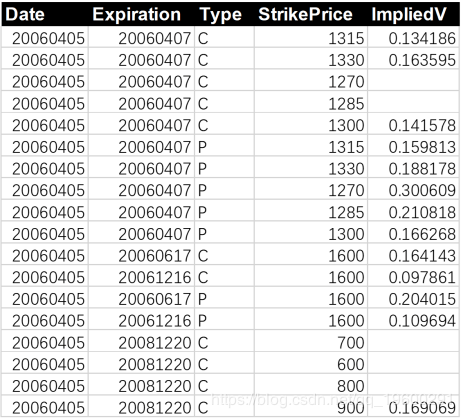Click expiration 20060617 in the 0.204015 row
The height and width of the screenshot is (418, 461).
[155, 299]
